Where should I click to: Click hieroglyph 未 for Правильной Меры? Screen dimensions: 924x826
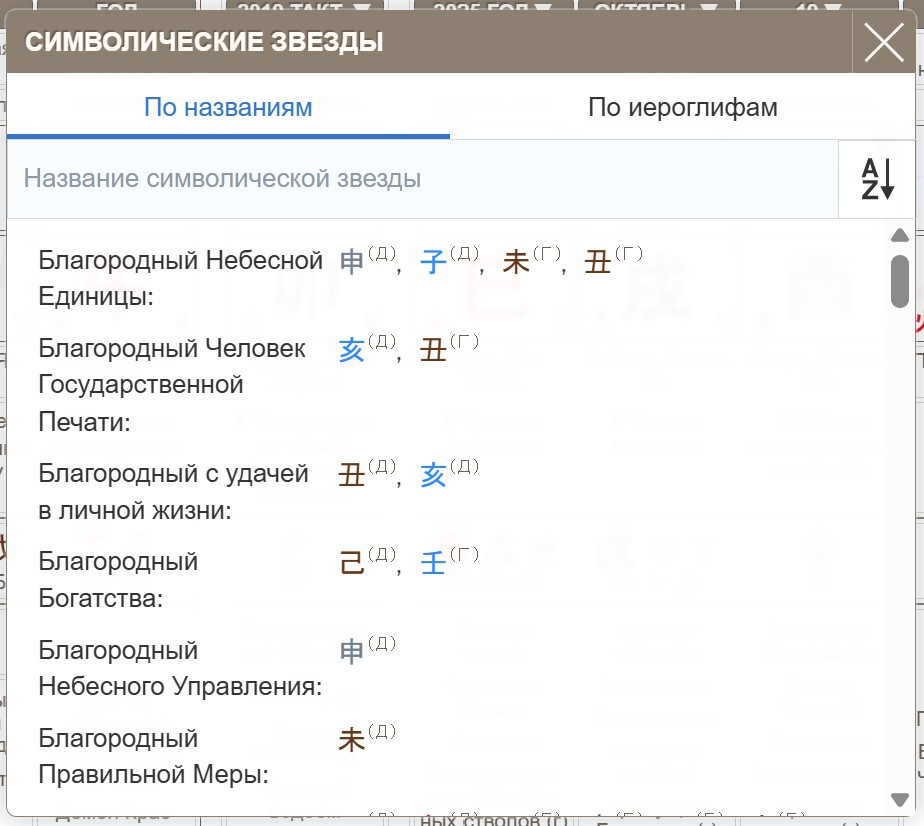pyautogui.click(x=350, y=739)
